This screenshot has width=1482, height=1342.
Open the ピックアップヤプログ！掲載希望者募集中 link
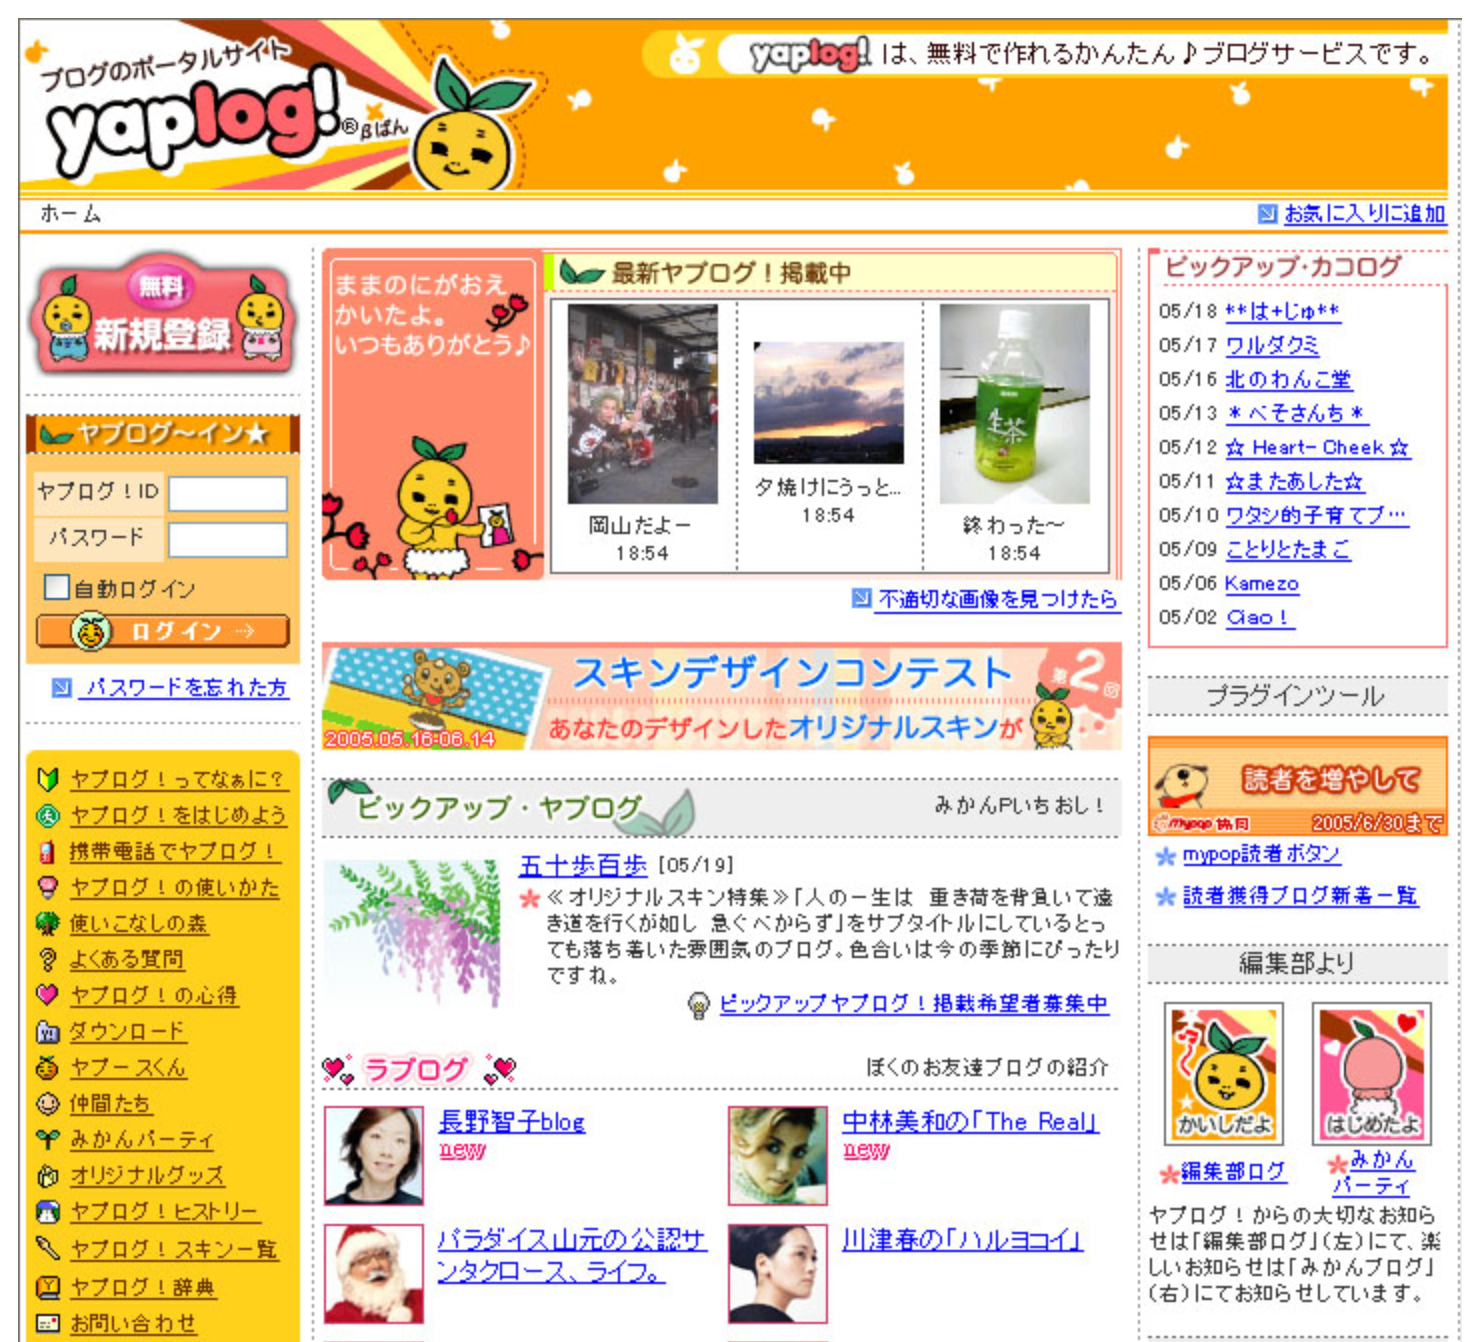(914, 1003)
